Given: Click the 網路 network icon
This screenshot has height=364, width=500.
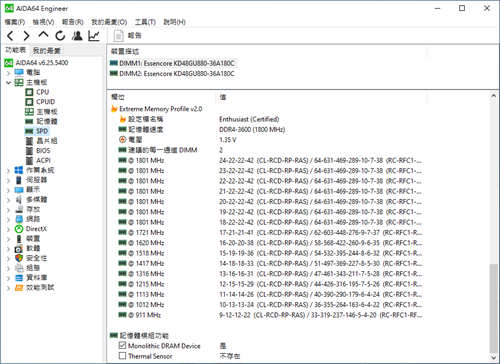Looking at the screenshot, I should click(19, 219).
